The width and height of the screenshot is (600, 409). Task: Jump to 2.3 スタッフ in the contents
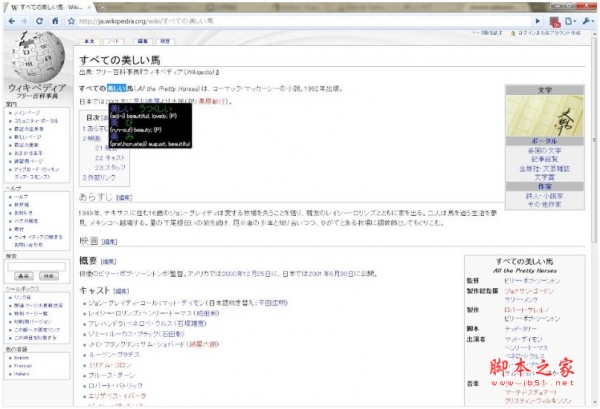pos(110,168)
